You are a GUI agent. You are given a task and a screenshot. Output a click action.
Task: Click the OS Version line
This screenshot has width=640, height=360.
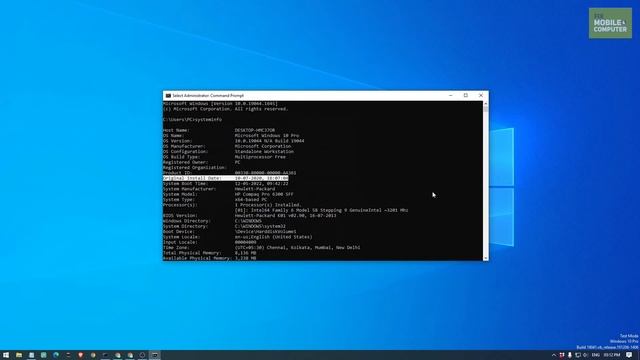pos(233,141)
